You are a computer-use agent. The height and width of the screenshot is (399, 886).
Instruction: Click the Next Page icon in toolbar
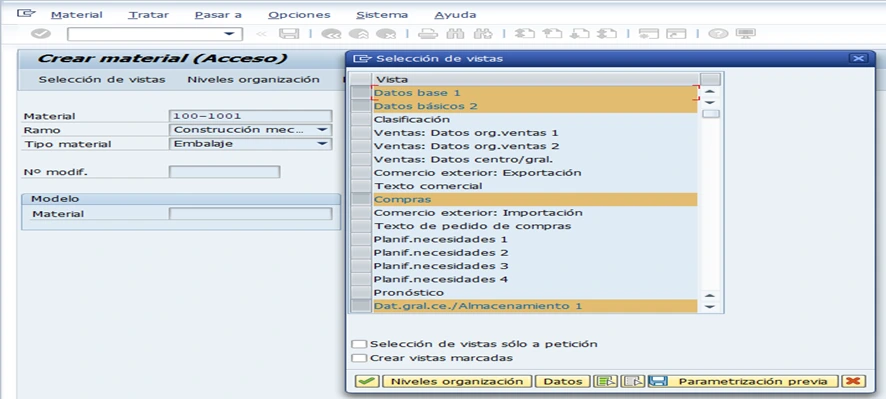click(x=580, y=34)
